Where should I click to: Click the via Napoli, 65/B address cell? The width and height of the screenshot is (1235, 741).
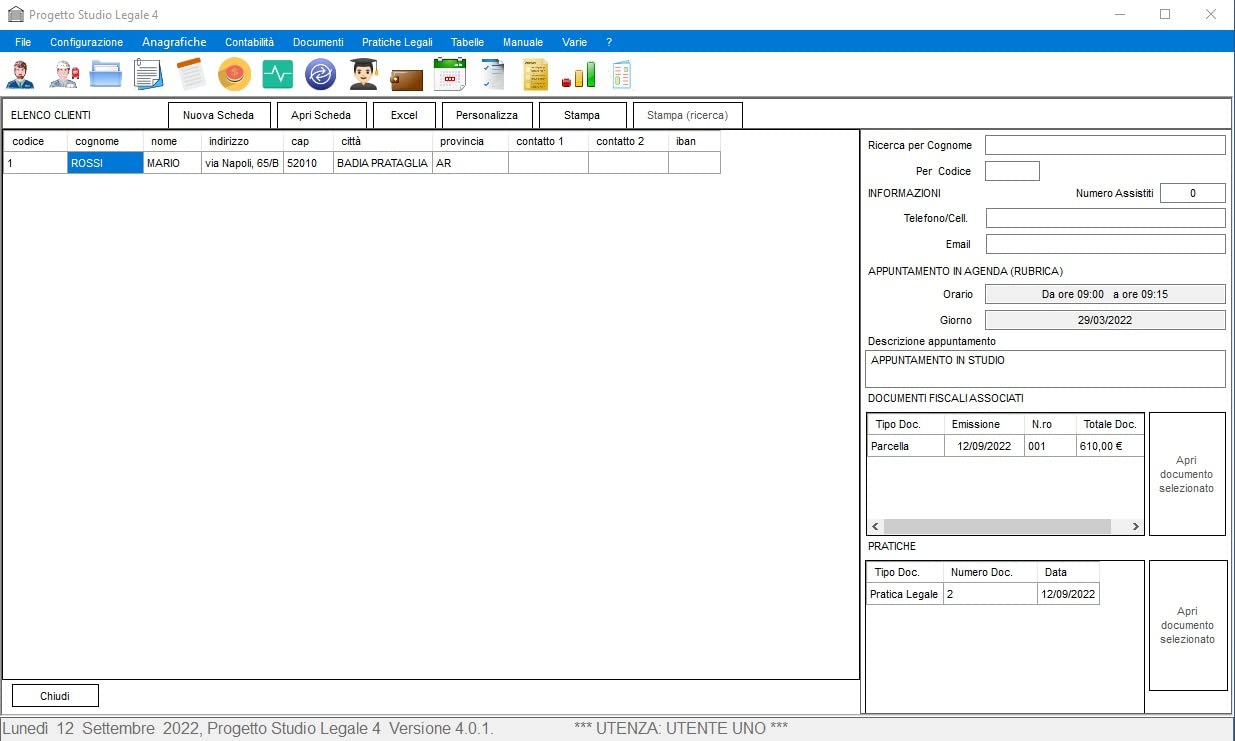click(243, 163)
